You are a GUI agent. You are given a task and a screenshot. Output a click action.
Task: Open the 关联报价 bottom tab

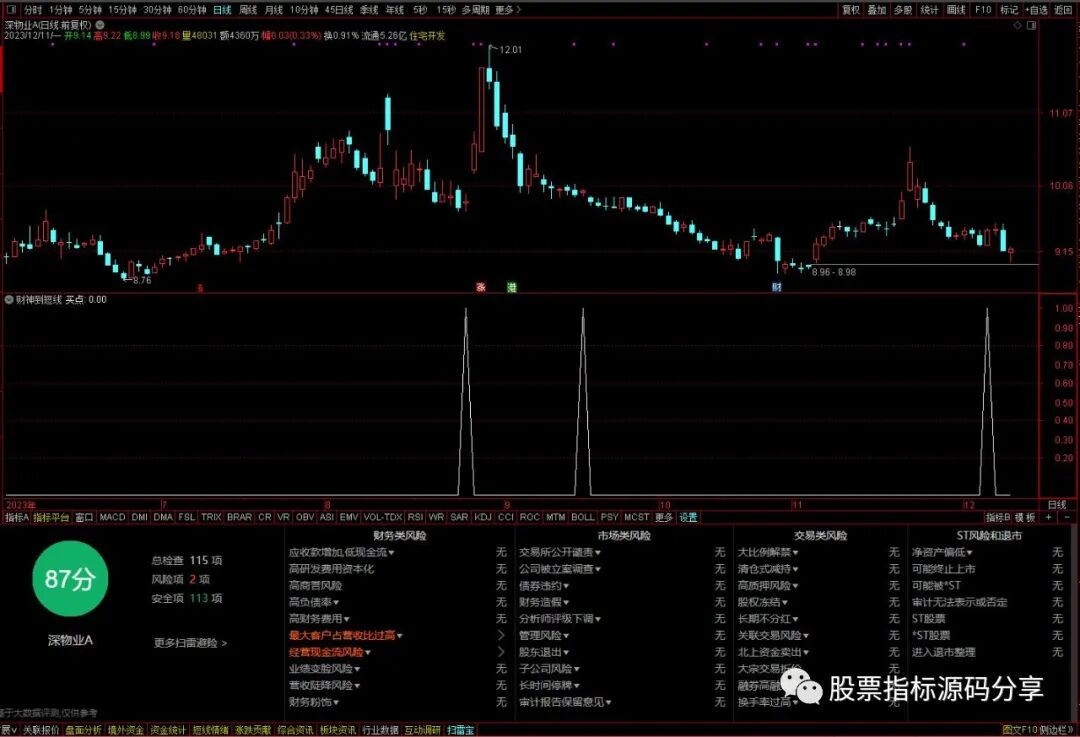click(41, 730)
